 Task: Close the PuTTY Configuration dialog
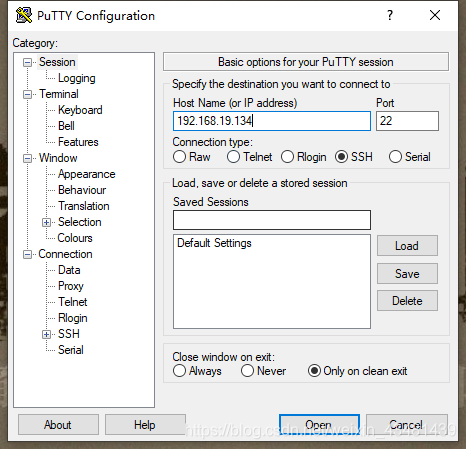tap(435, 15)
